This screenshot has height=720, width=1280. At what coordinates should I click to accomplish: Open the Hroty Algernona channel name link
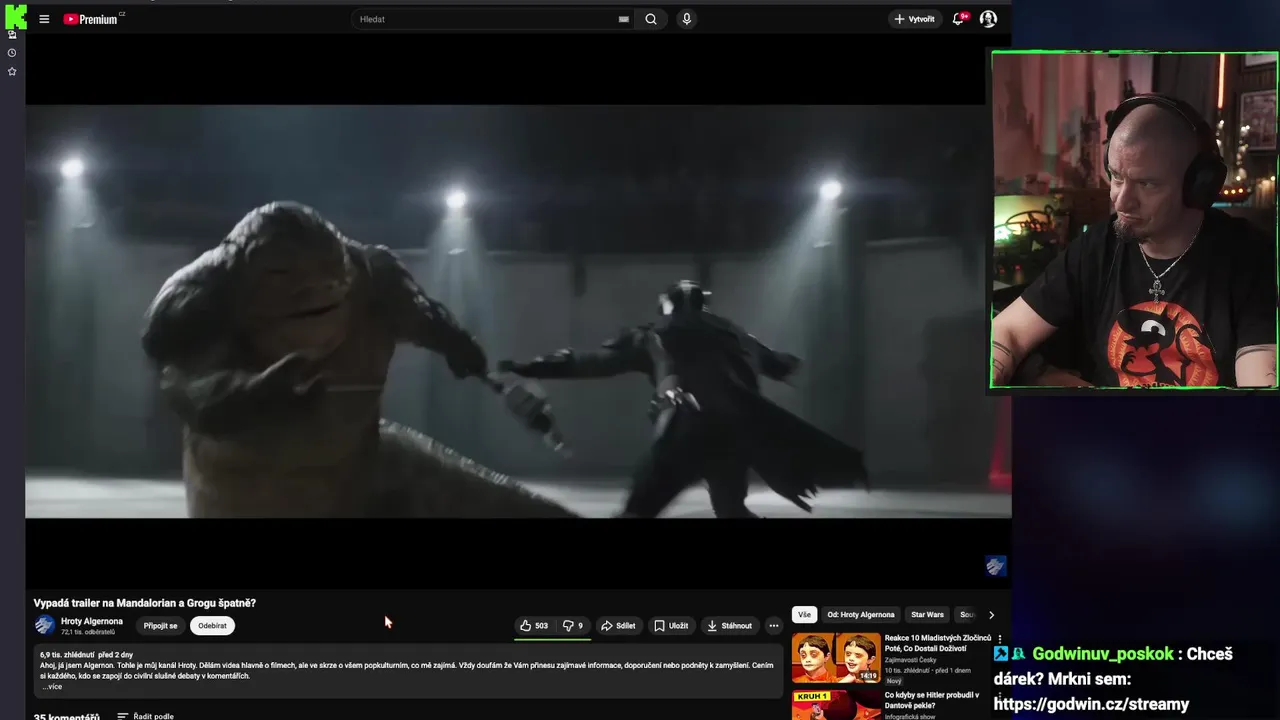92,621
